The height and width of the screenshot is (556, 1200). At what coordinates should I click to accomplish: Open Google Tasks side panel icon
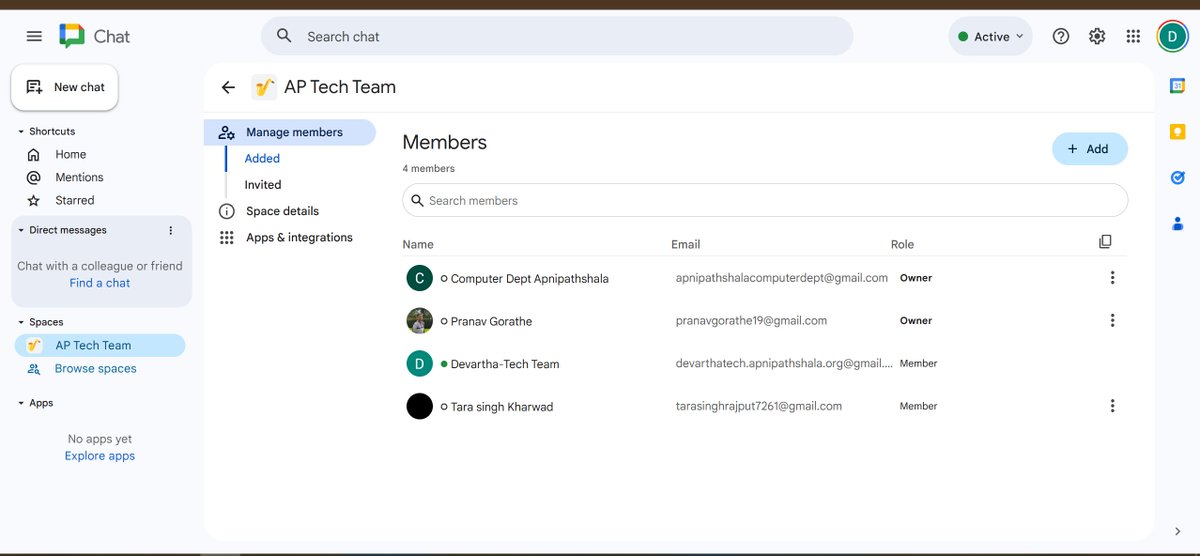(1177, 178)
